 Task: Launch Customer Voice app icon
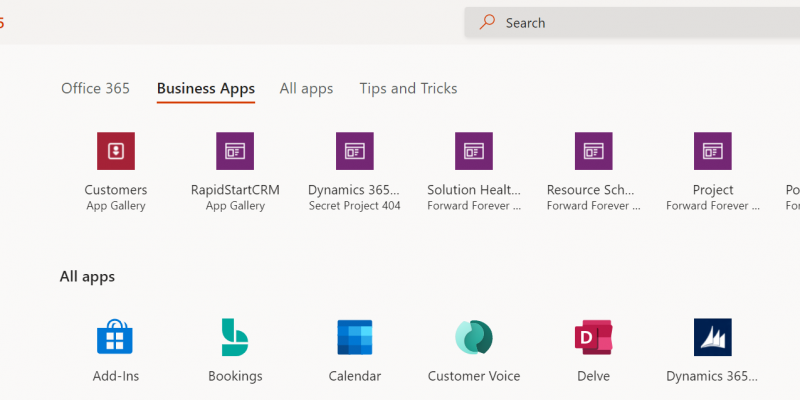point(474,337)
